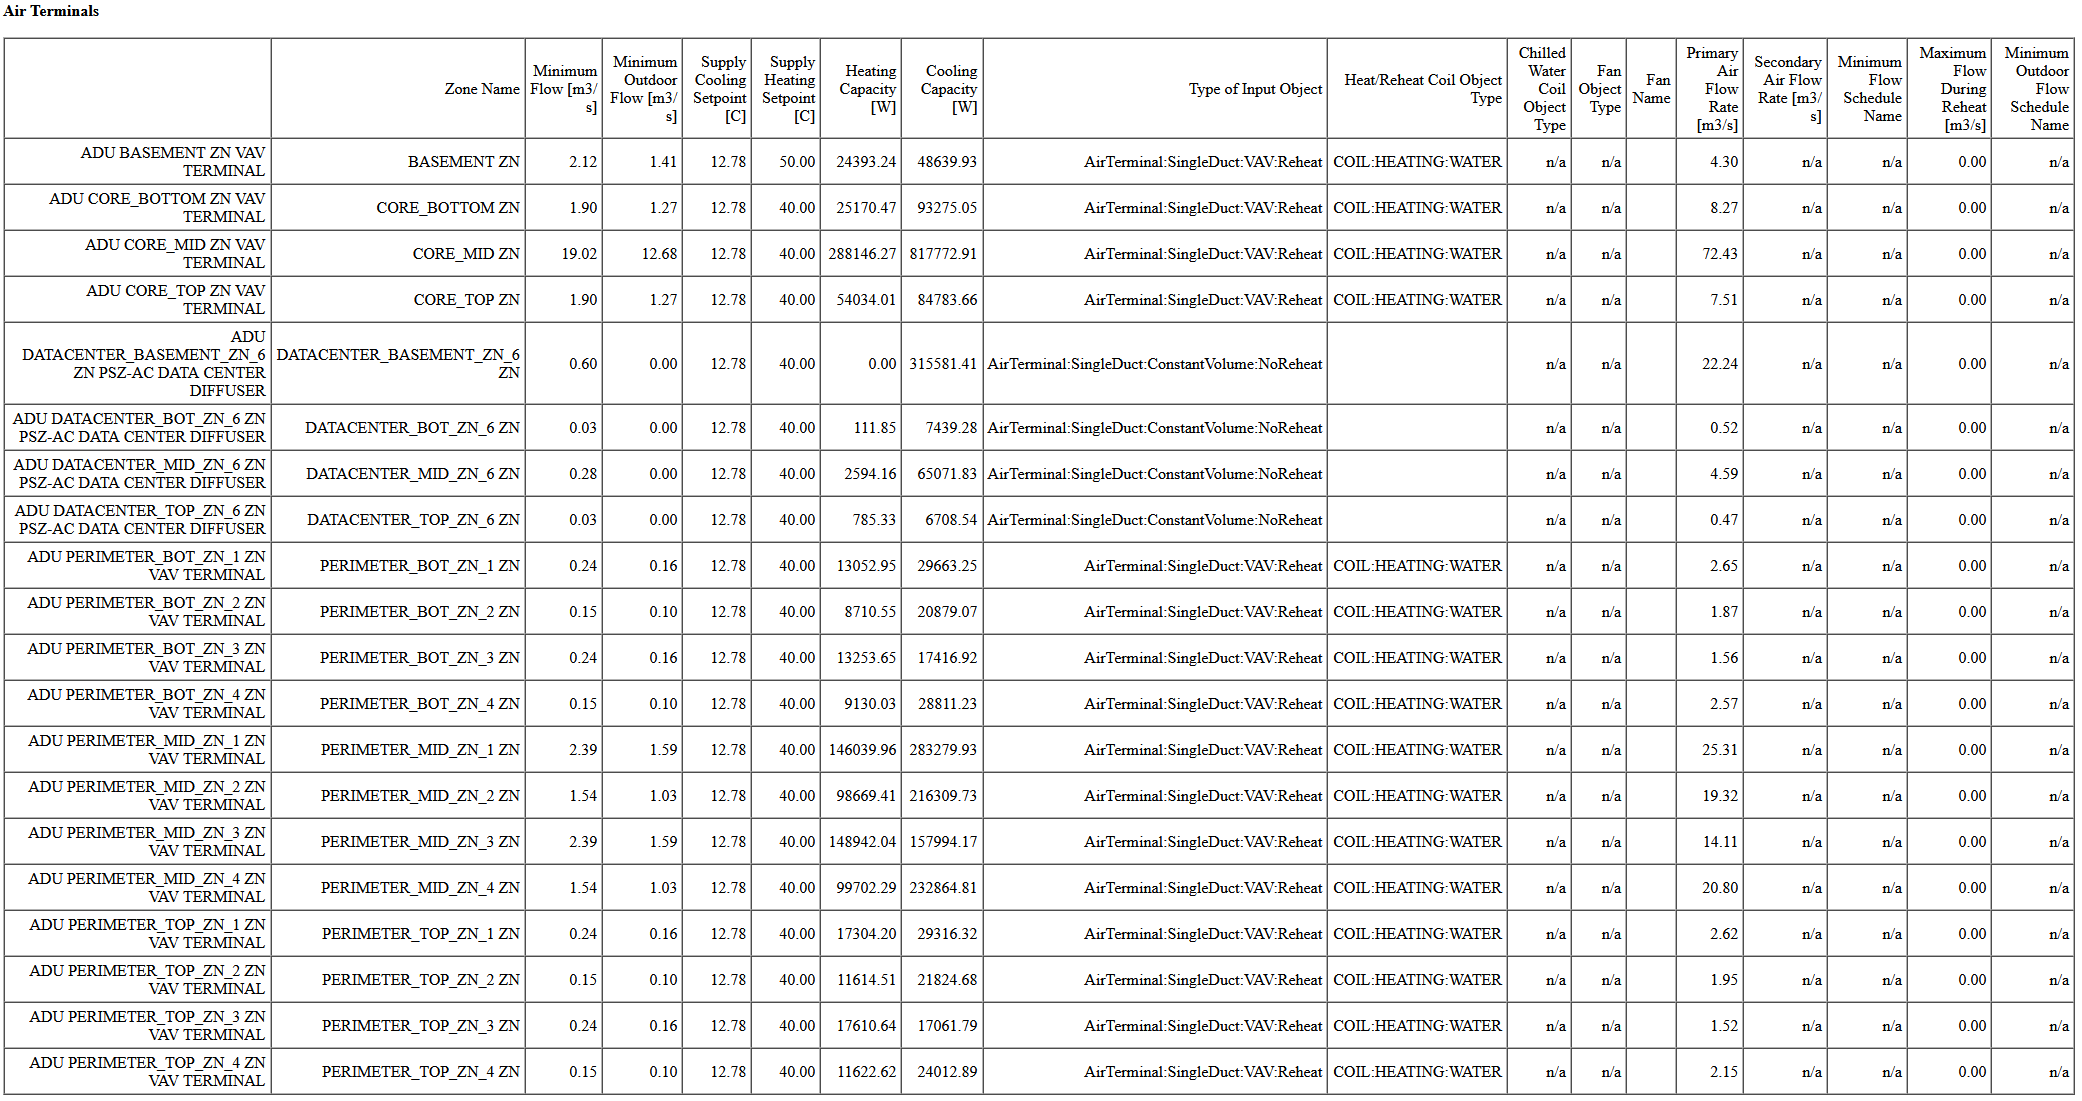This screenshot has width=2082, height=1101.
Task: Click the 'CORE_MID ZN' zone name cell
Action: (x=466, y=254)
